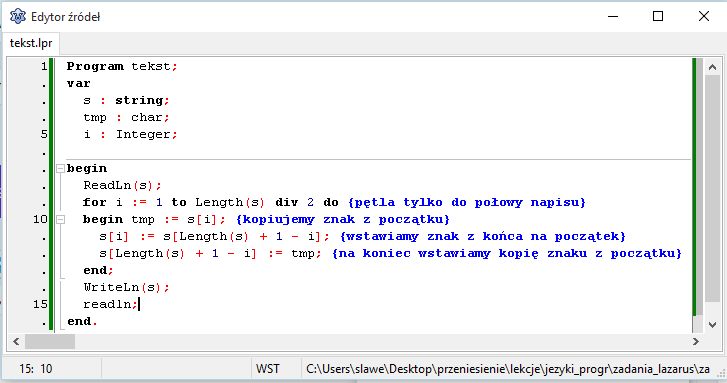This screenshot has height=383, width=727.
Task: Click comment '{pętla tylko do połowy napisu}'
Action: tap(467, 203)
